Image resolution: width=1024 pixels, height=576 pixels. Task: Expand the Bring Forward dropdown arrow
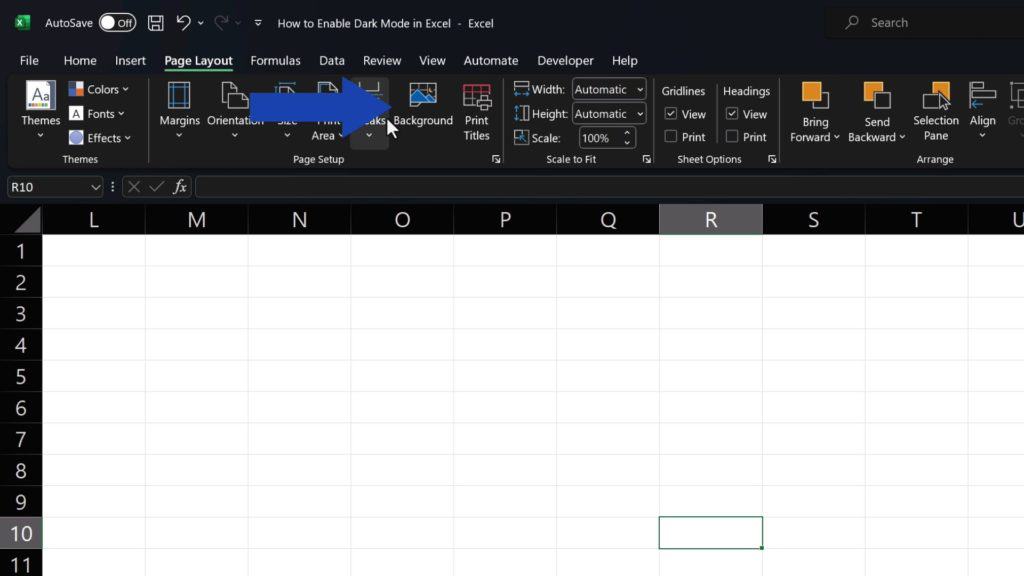click(837, 137)
